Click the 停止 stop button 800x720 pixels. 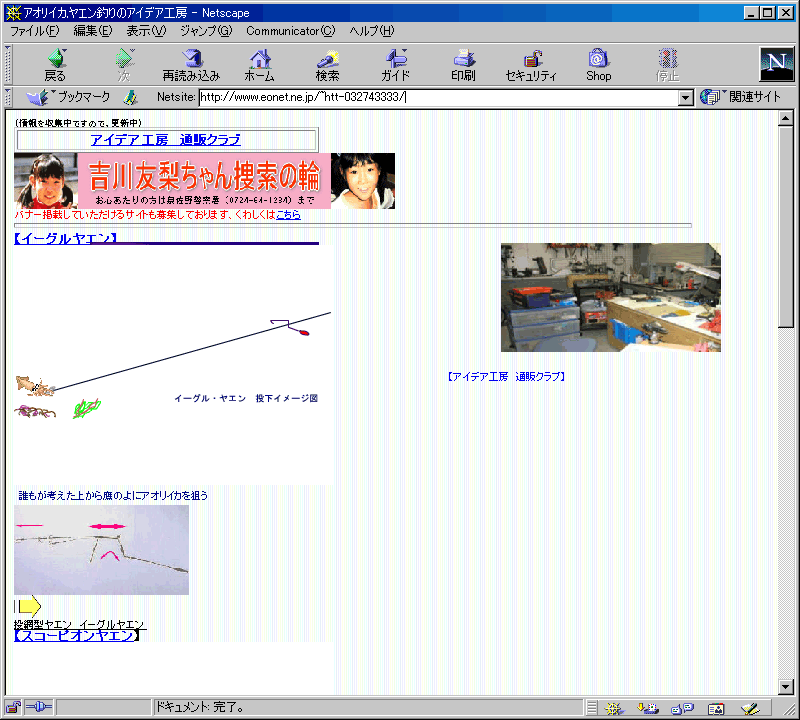667,65
